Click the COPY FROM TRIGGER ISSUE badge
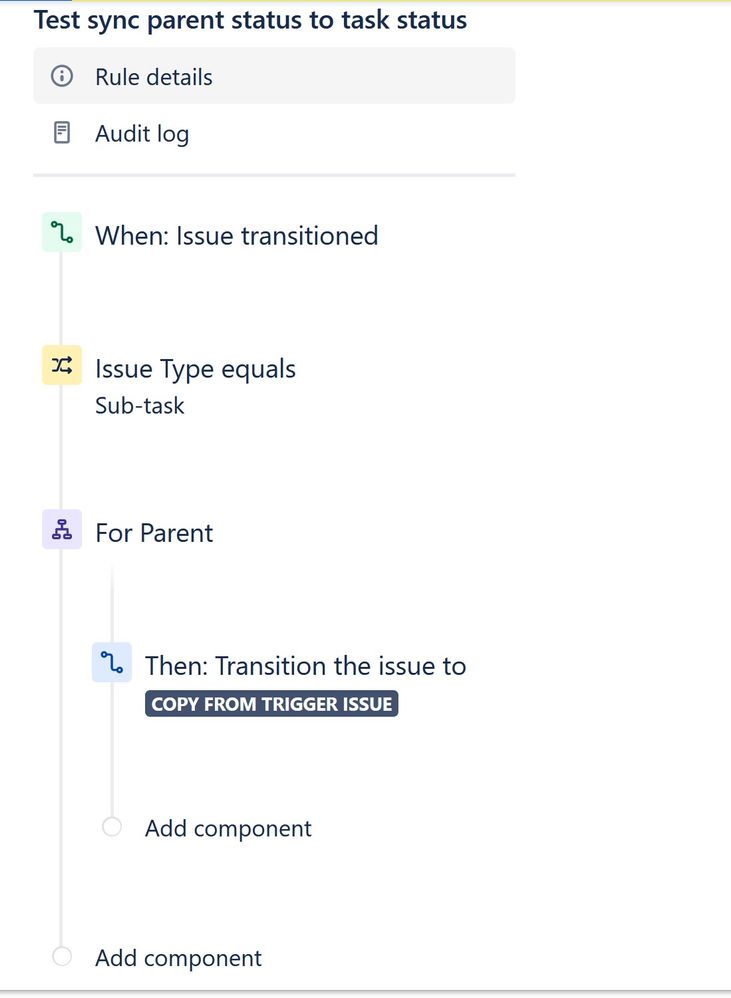The width and height of the screenshot is (731, 998). point(270,703)
